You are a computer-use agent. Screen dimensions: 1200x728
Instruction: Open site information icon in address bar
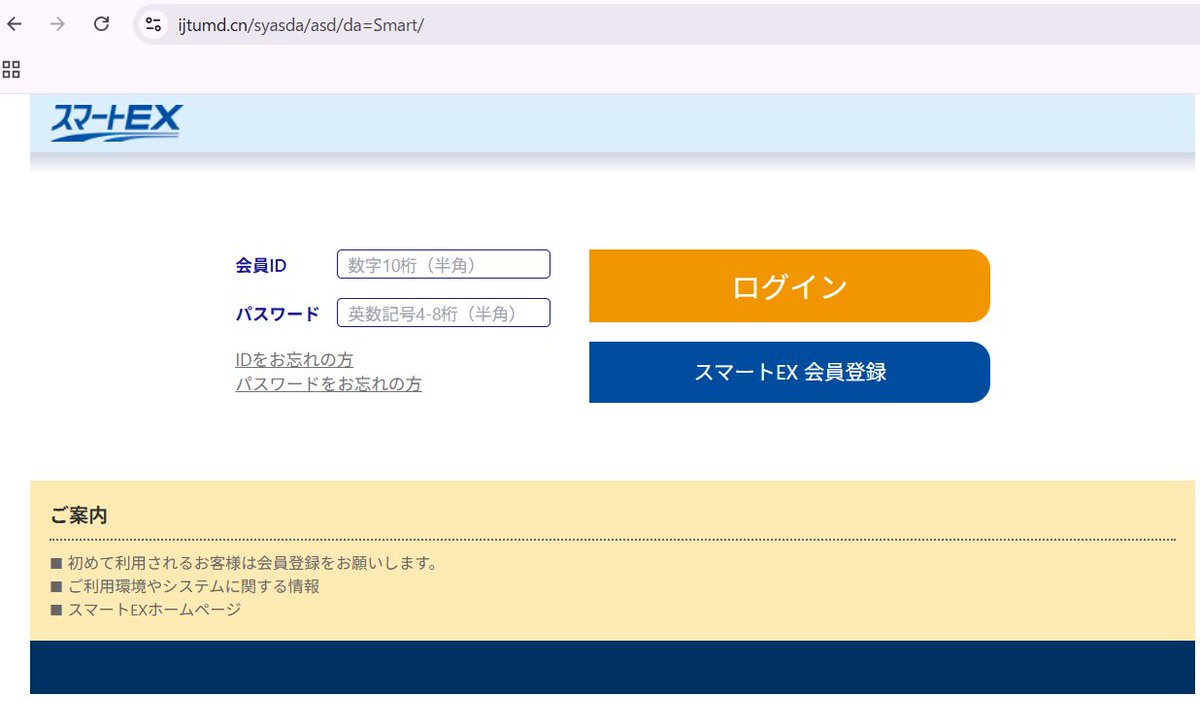pyautogui.click(x=153, y=24)
